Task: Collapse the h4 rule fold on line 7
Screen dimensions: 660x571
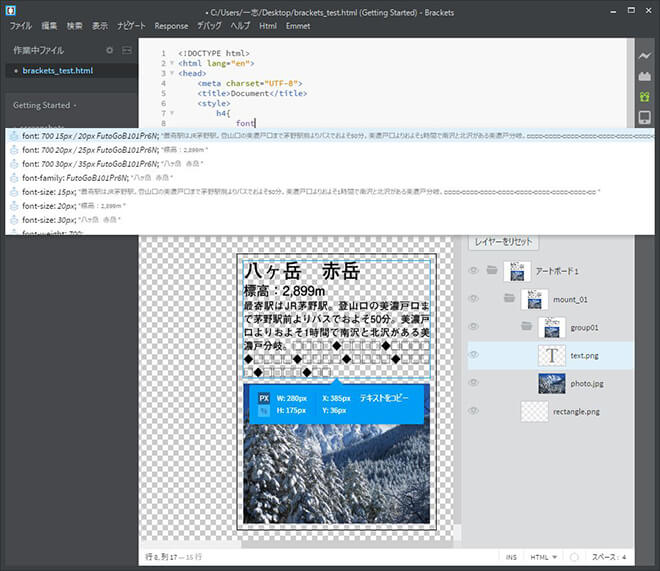Action: [172, 113]
